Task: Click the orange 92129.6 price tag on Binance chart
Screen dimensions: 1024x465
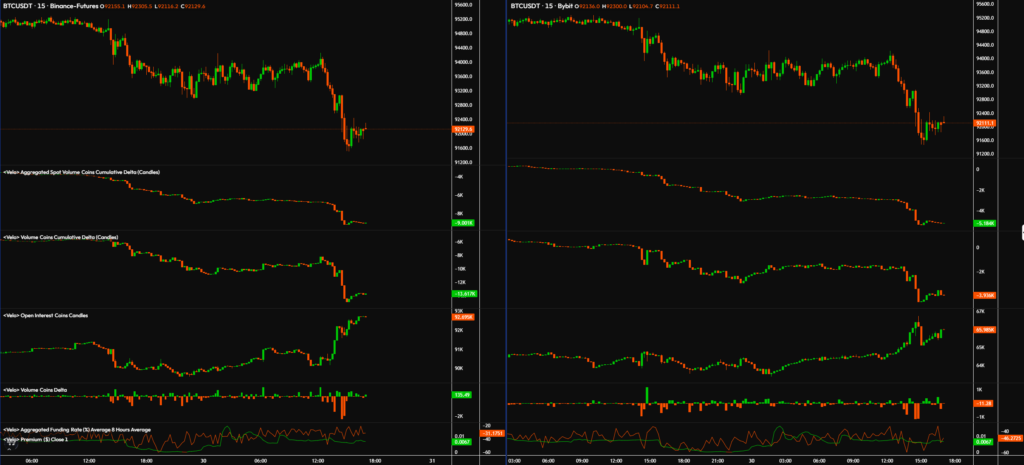Action: [463, 130]
